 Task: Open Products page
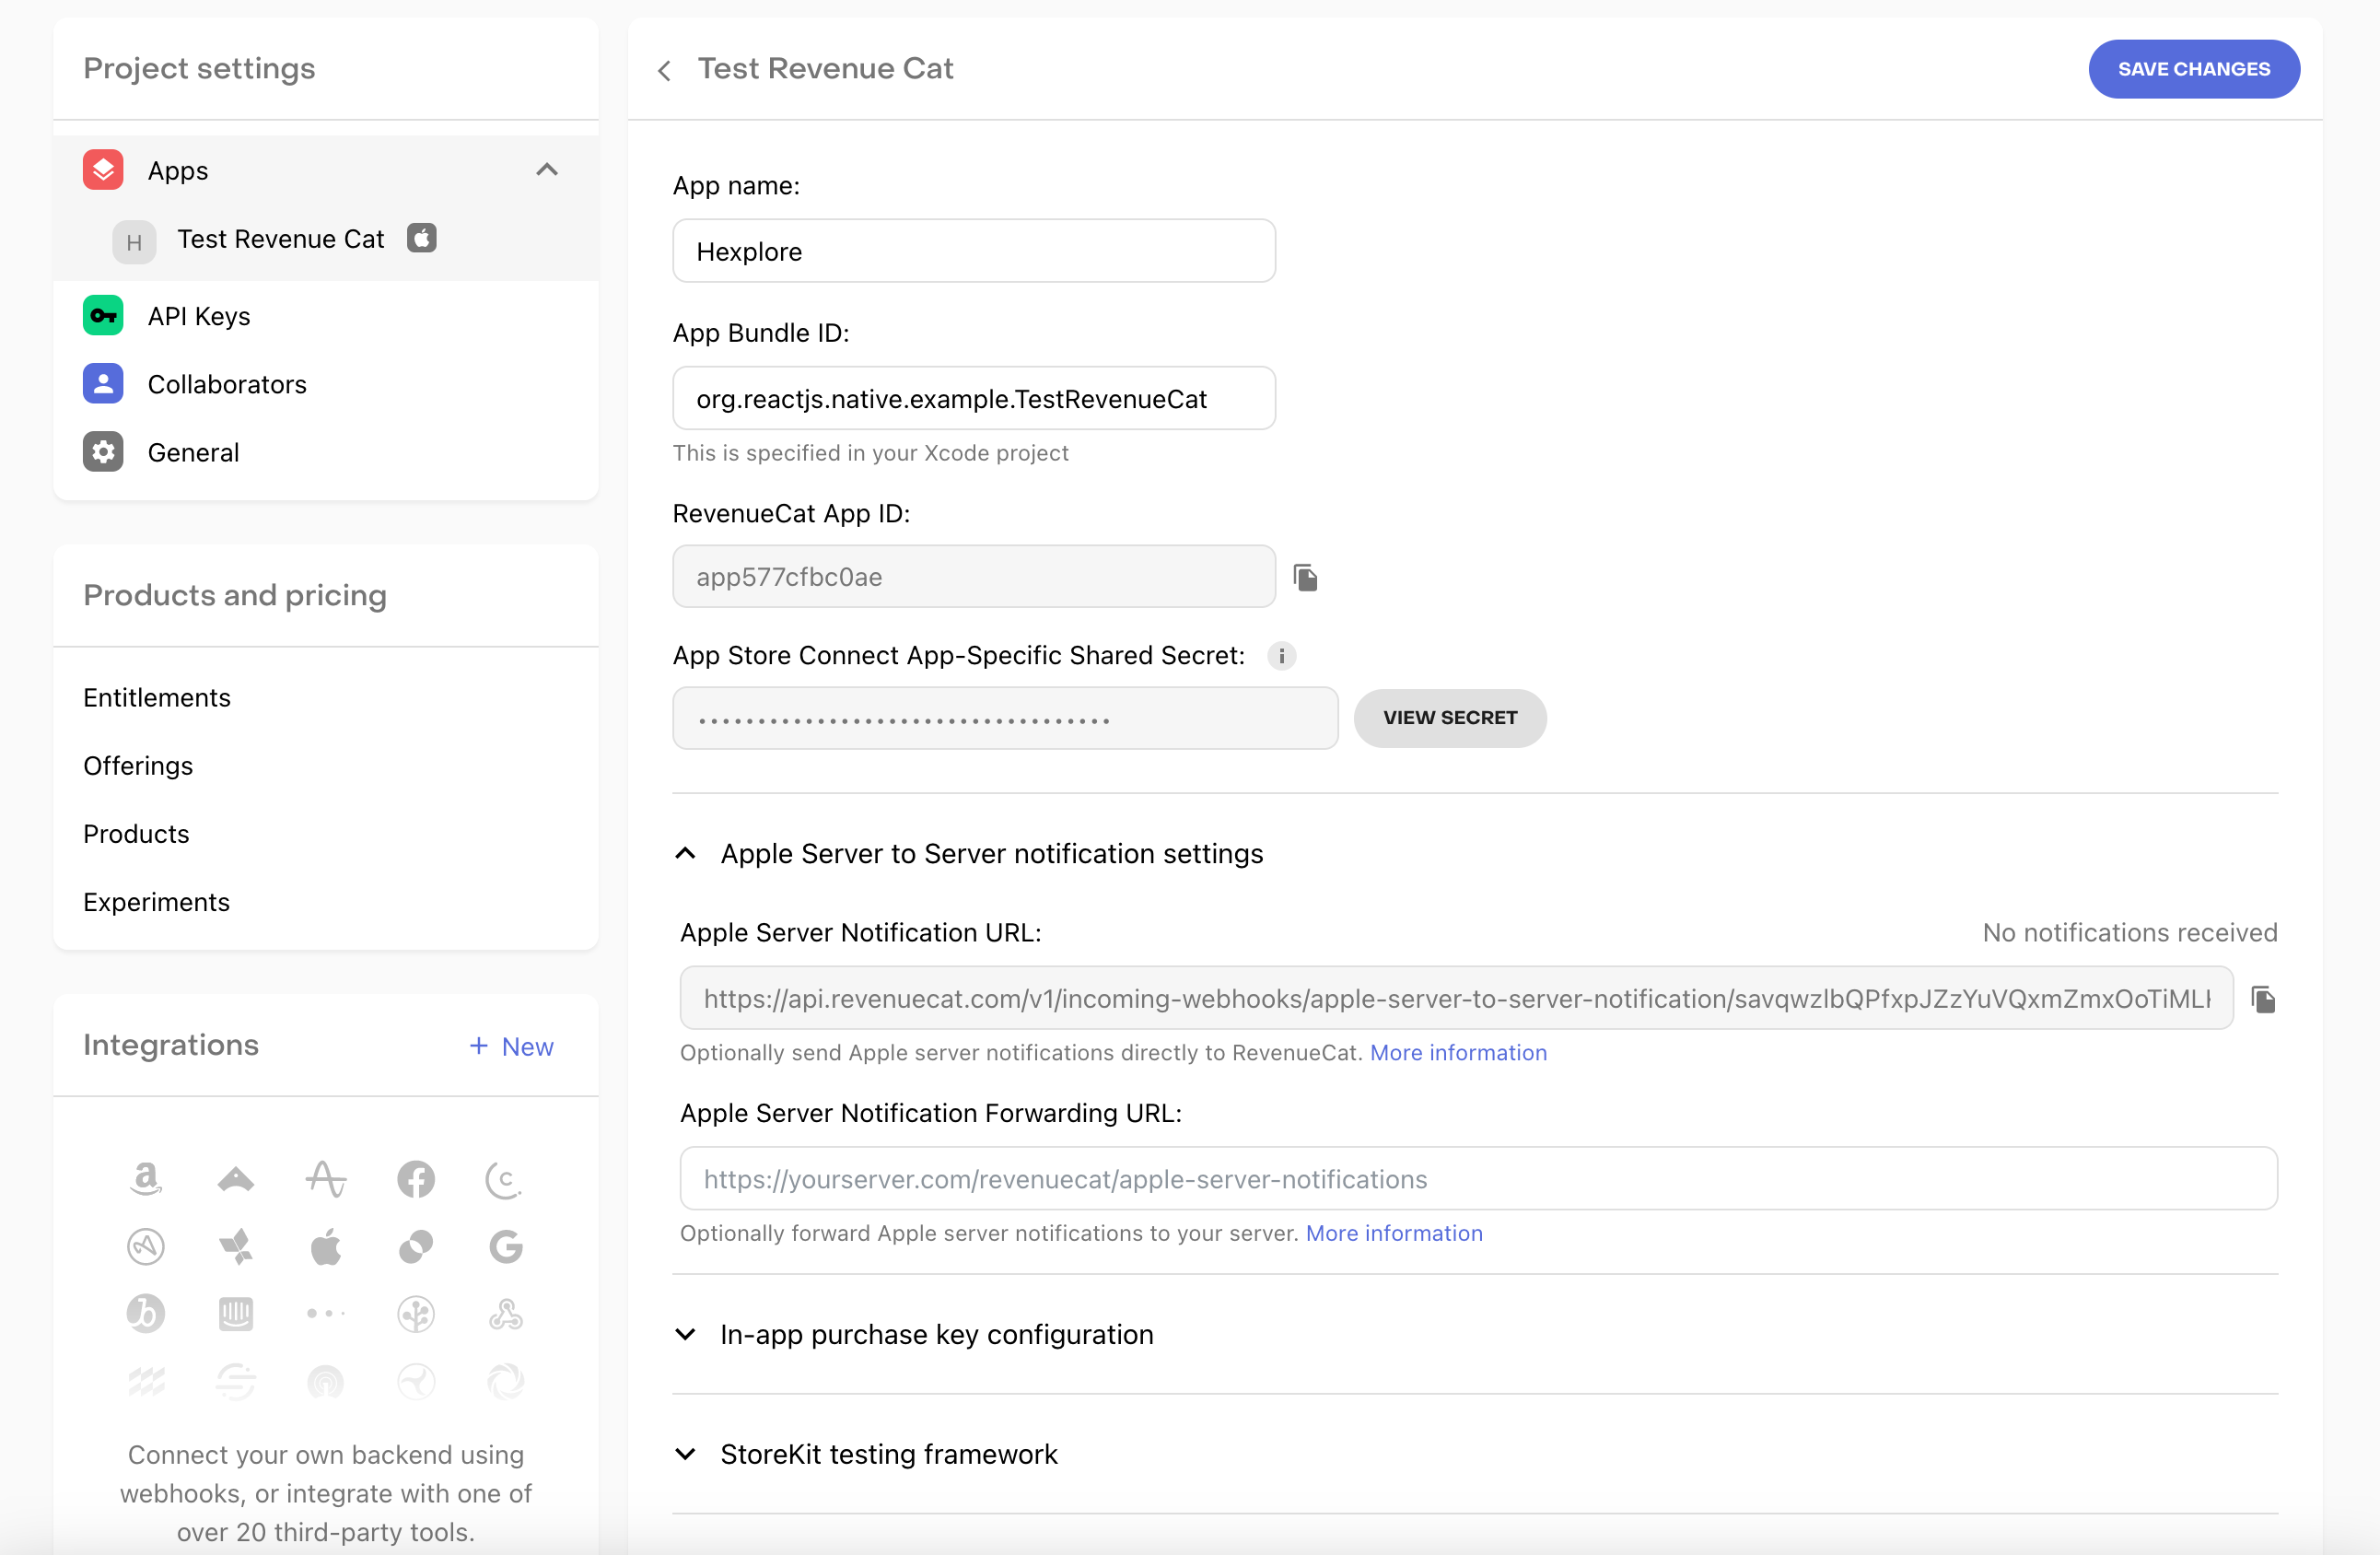(136, 834)
